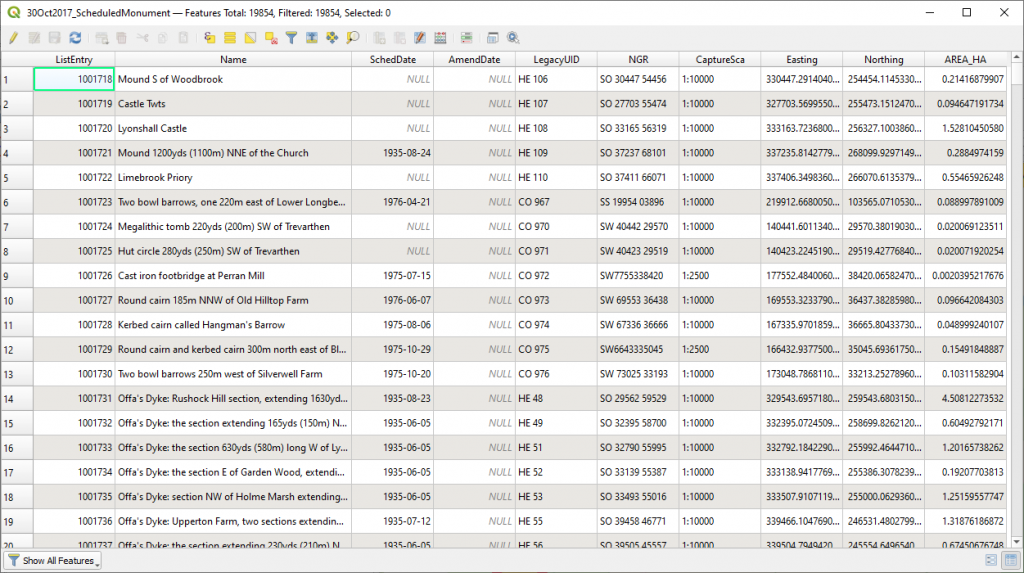Switch to form view at bottom right
Image resolution: width=1024 pixels, height=573 pixels.
[x=989, y=560]
